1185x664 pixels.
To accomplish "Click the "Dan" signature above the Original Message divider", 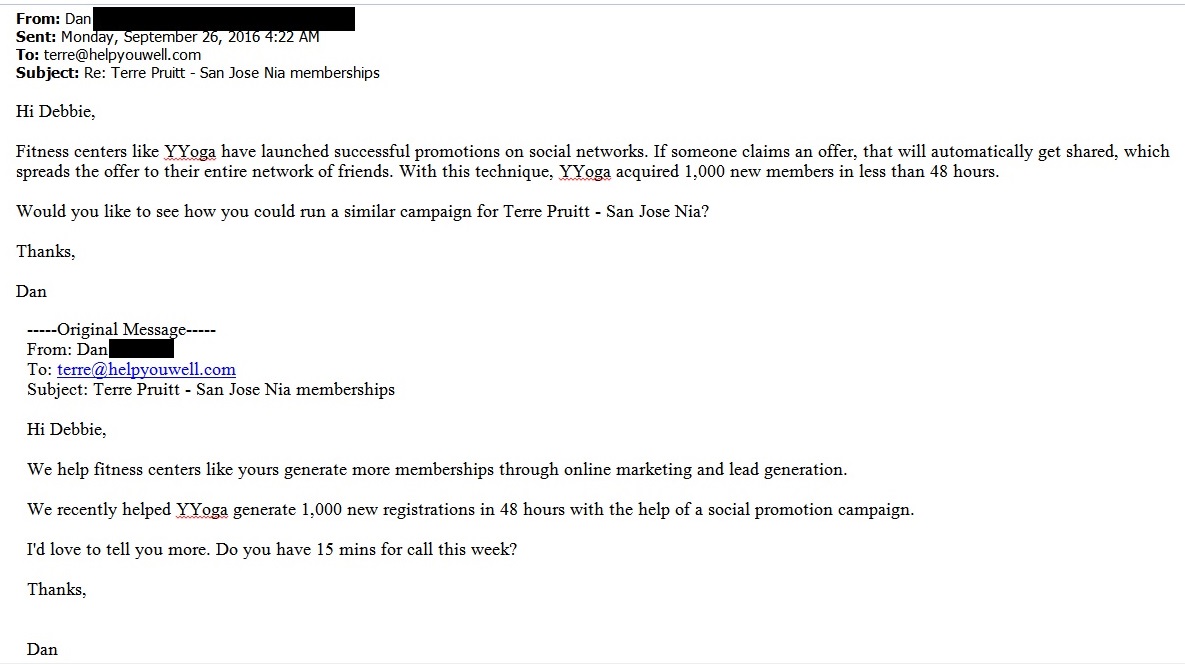I will 32,292.
